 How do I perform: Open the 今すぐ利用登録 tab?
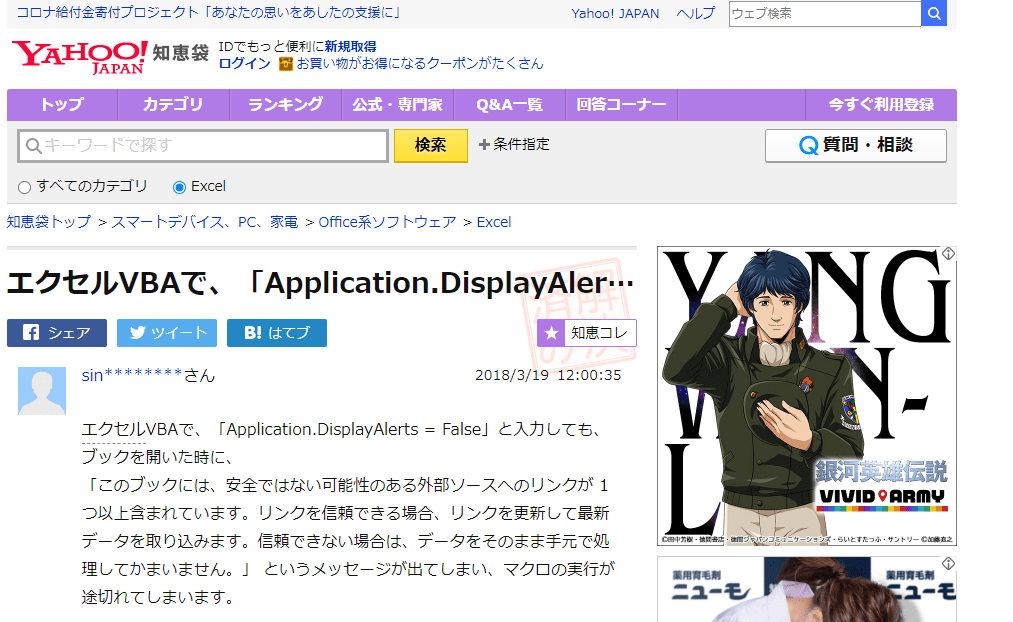(x=881, y=105)
